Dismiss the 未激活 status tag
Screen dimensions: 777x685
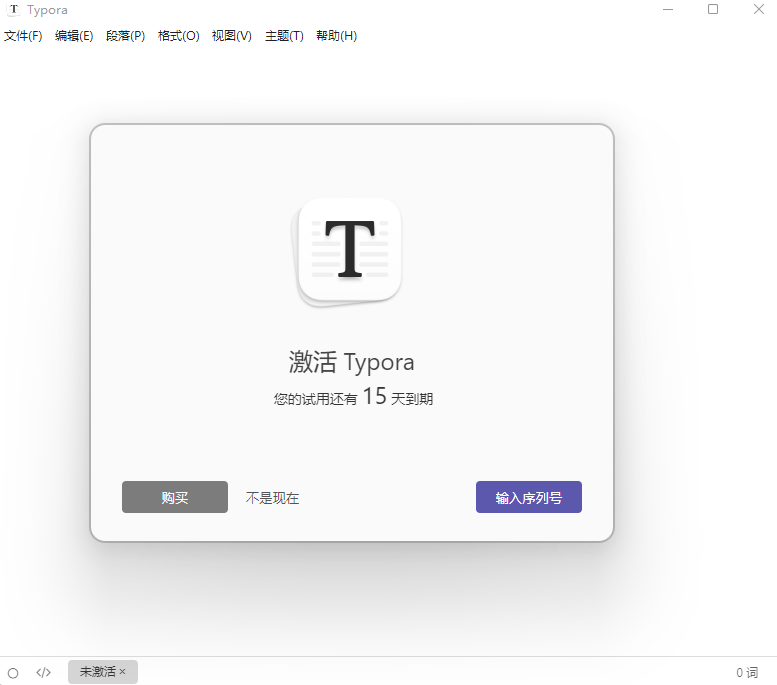[x=122, y=672]
